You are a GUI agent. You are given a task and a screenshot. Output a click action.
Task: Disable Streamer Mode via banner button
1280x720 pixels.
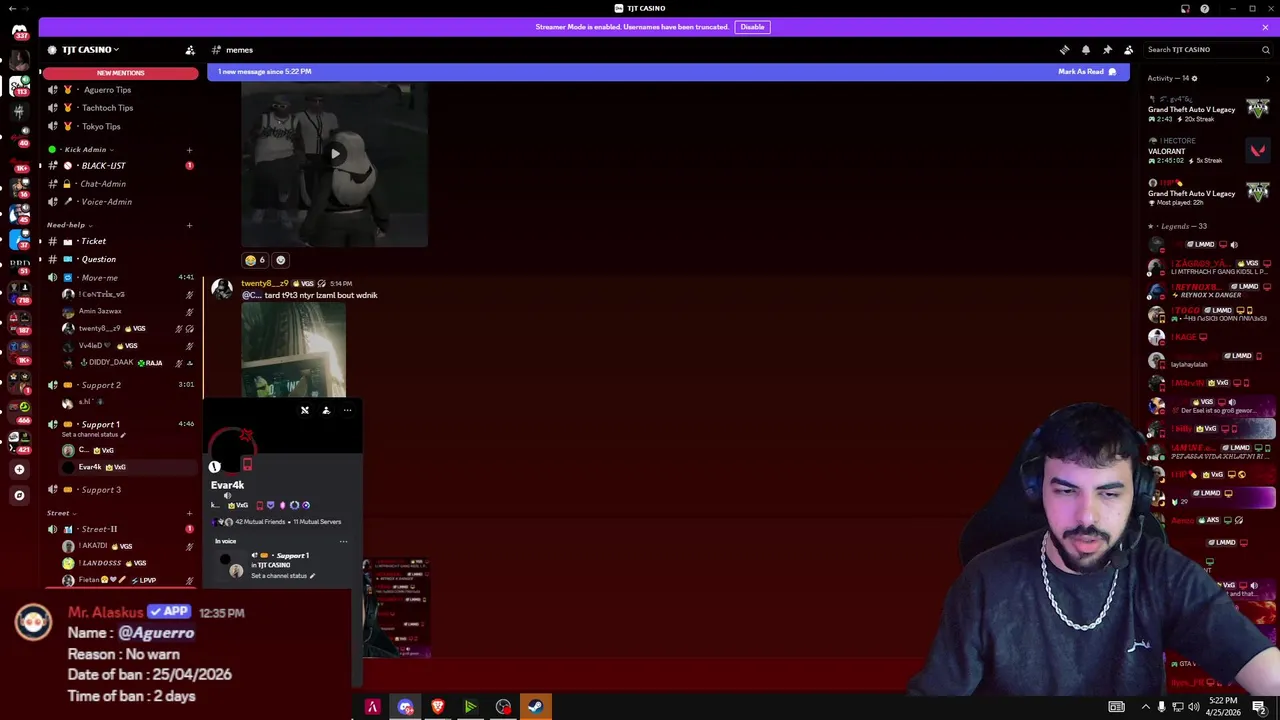752,27
